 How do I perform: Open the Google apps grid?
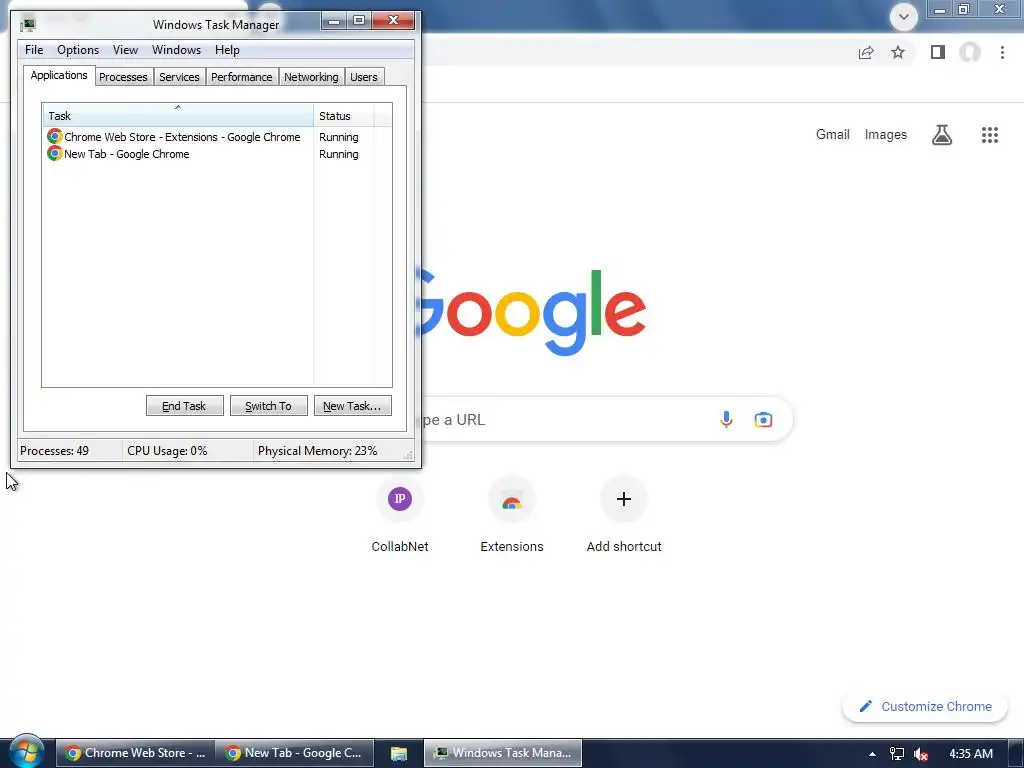tap(989, 135)
